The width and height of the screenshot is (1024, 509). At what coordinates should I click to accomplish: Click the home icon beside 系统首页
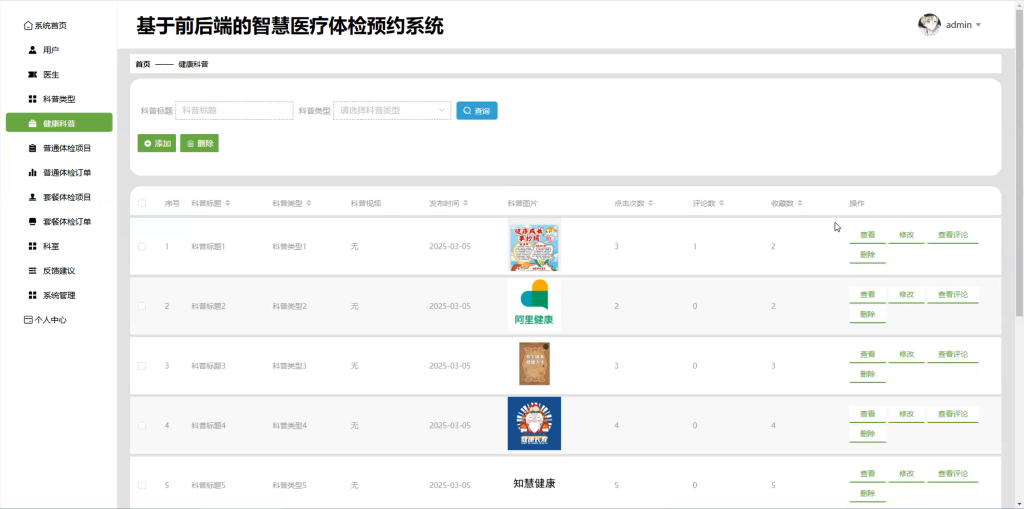point(28,25)
